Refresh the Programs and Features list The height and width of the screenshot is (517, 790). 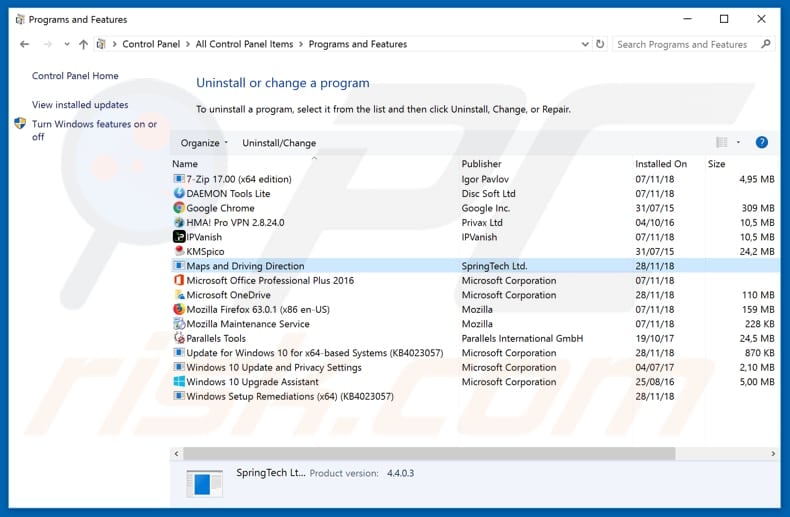tap(600, 44)
